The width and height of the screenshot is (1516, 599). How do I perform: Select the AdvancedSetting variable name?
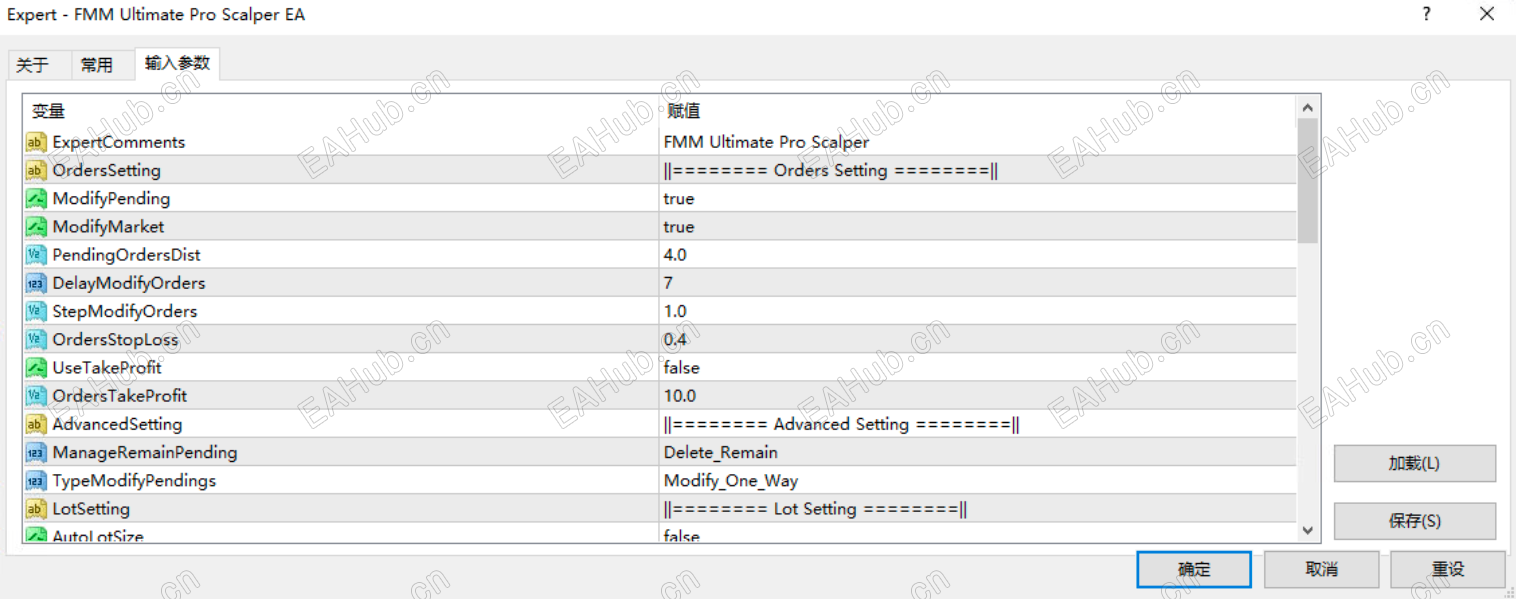(117, 424)
